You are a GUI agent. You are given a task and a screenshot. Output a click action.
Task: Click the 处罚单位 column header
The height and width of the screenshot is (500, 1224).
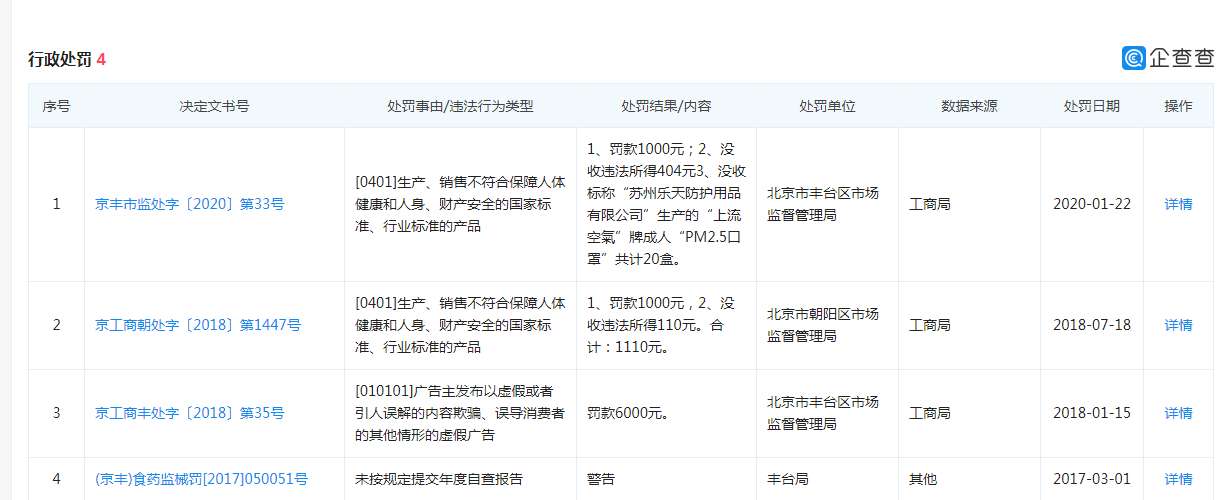[827, 106]
